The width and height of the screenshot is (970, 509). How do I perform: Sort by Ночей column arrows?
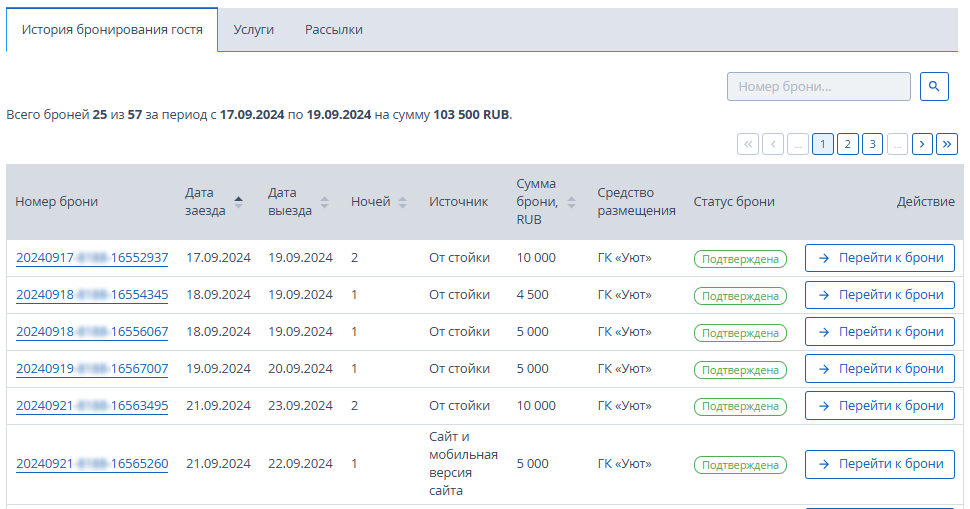[402, 202]
